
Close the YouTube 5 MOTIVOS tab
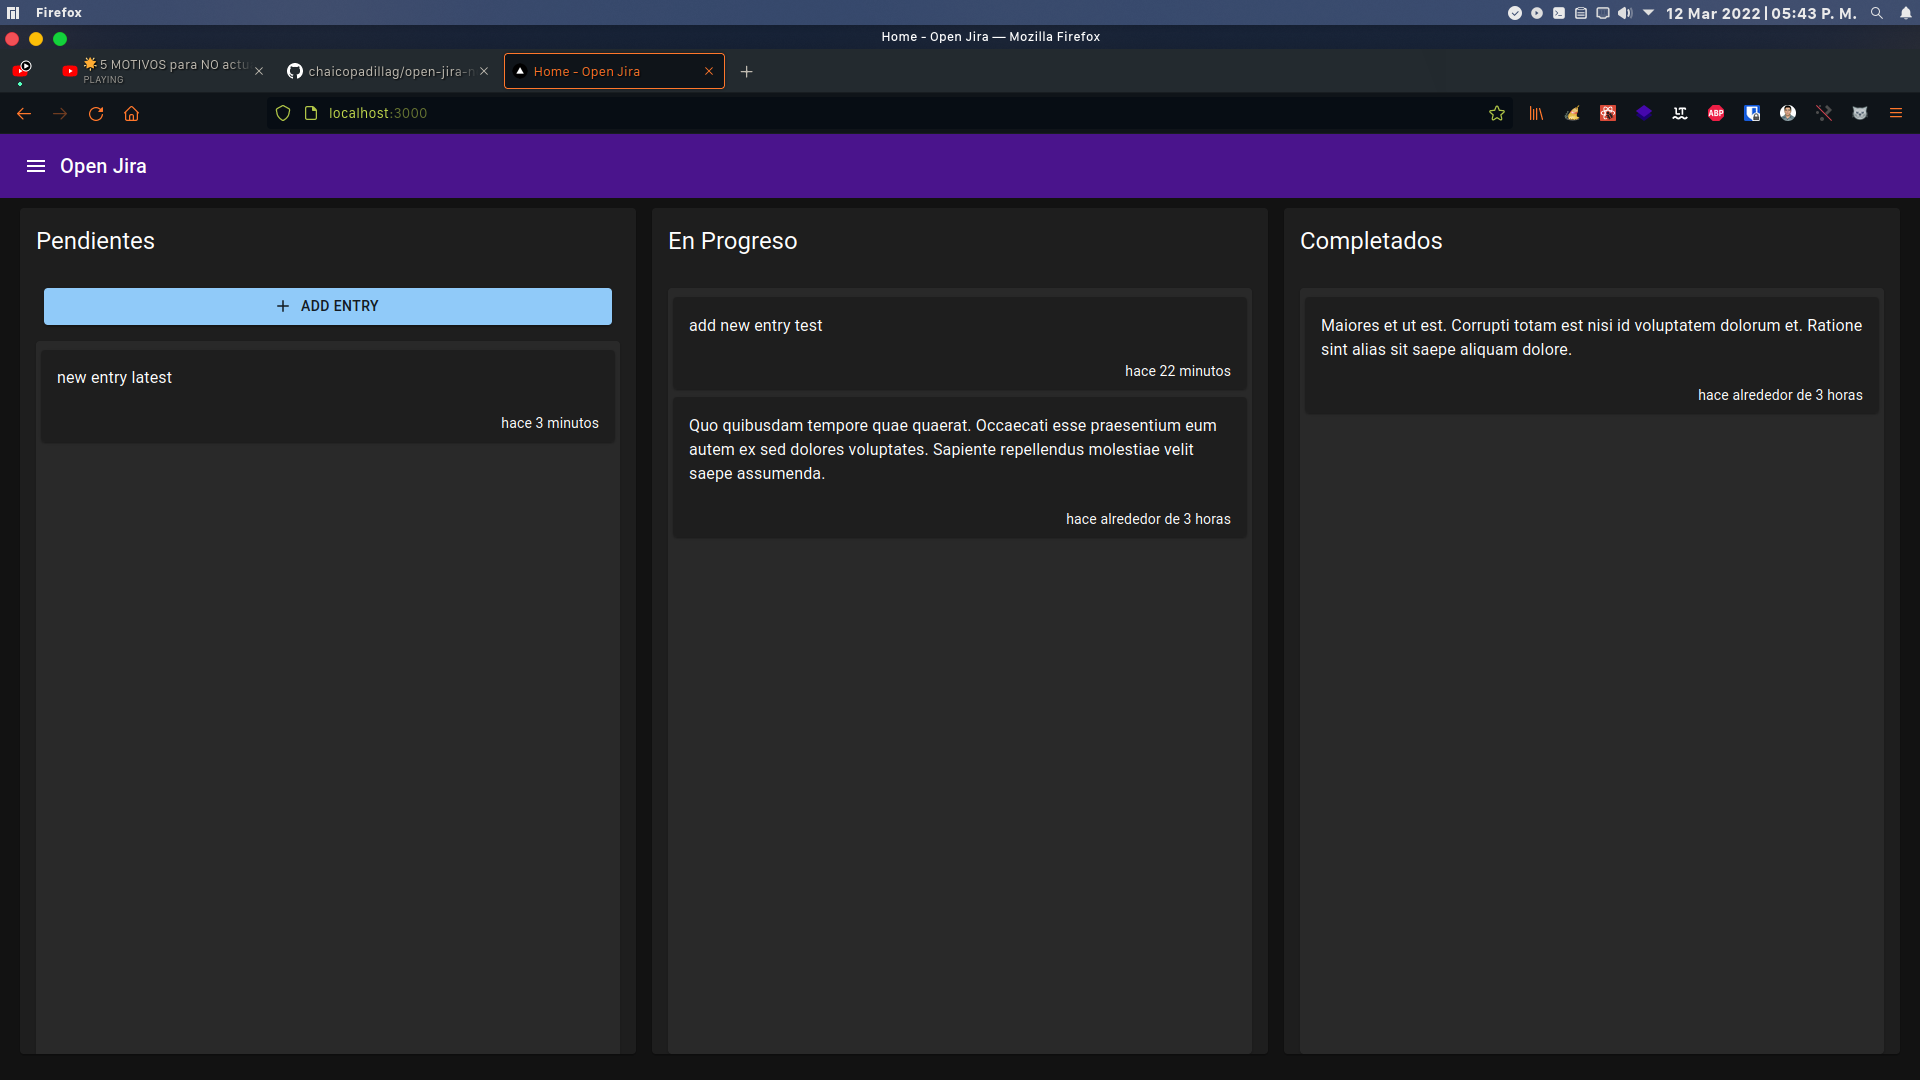(259, 71)
